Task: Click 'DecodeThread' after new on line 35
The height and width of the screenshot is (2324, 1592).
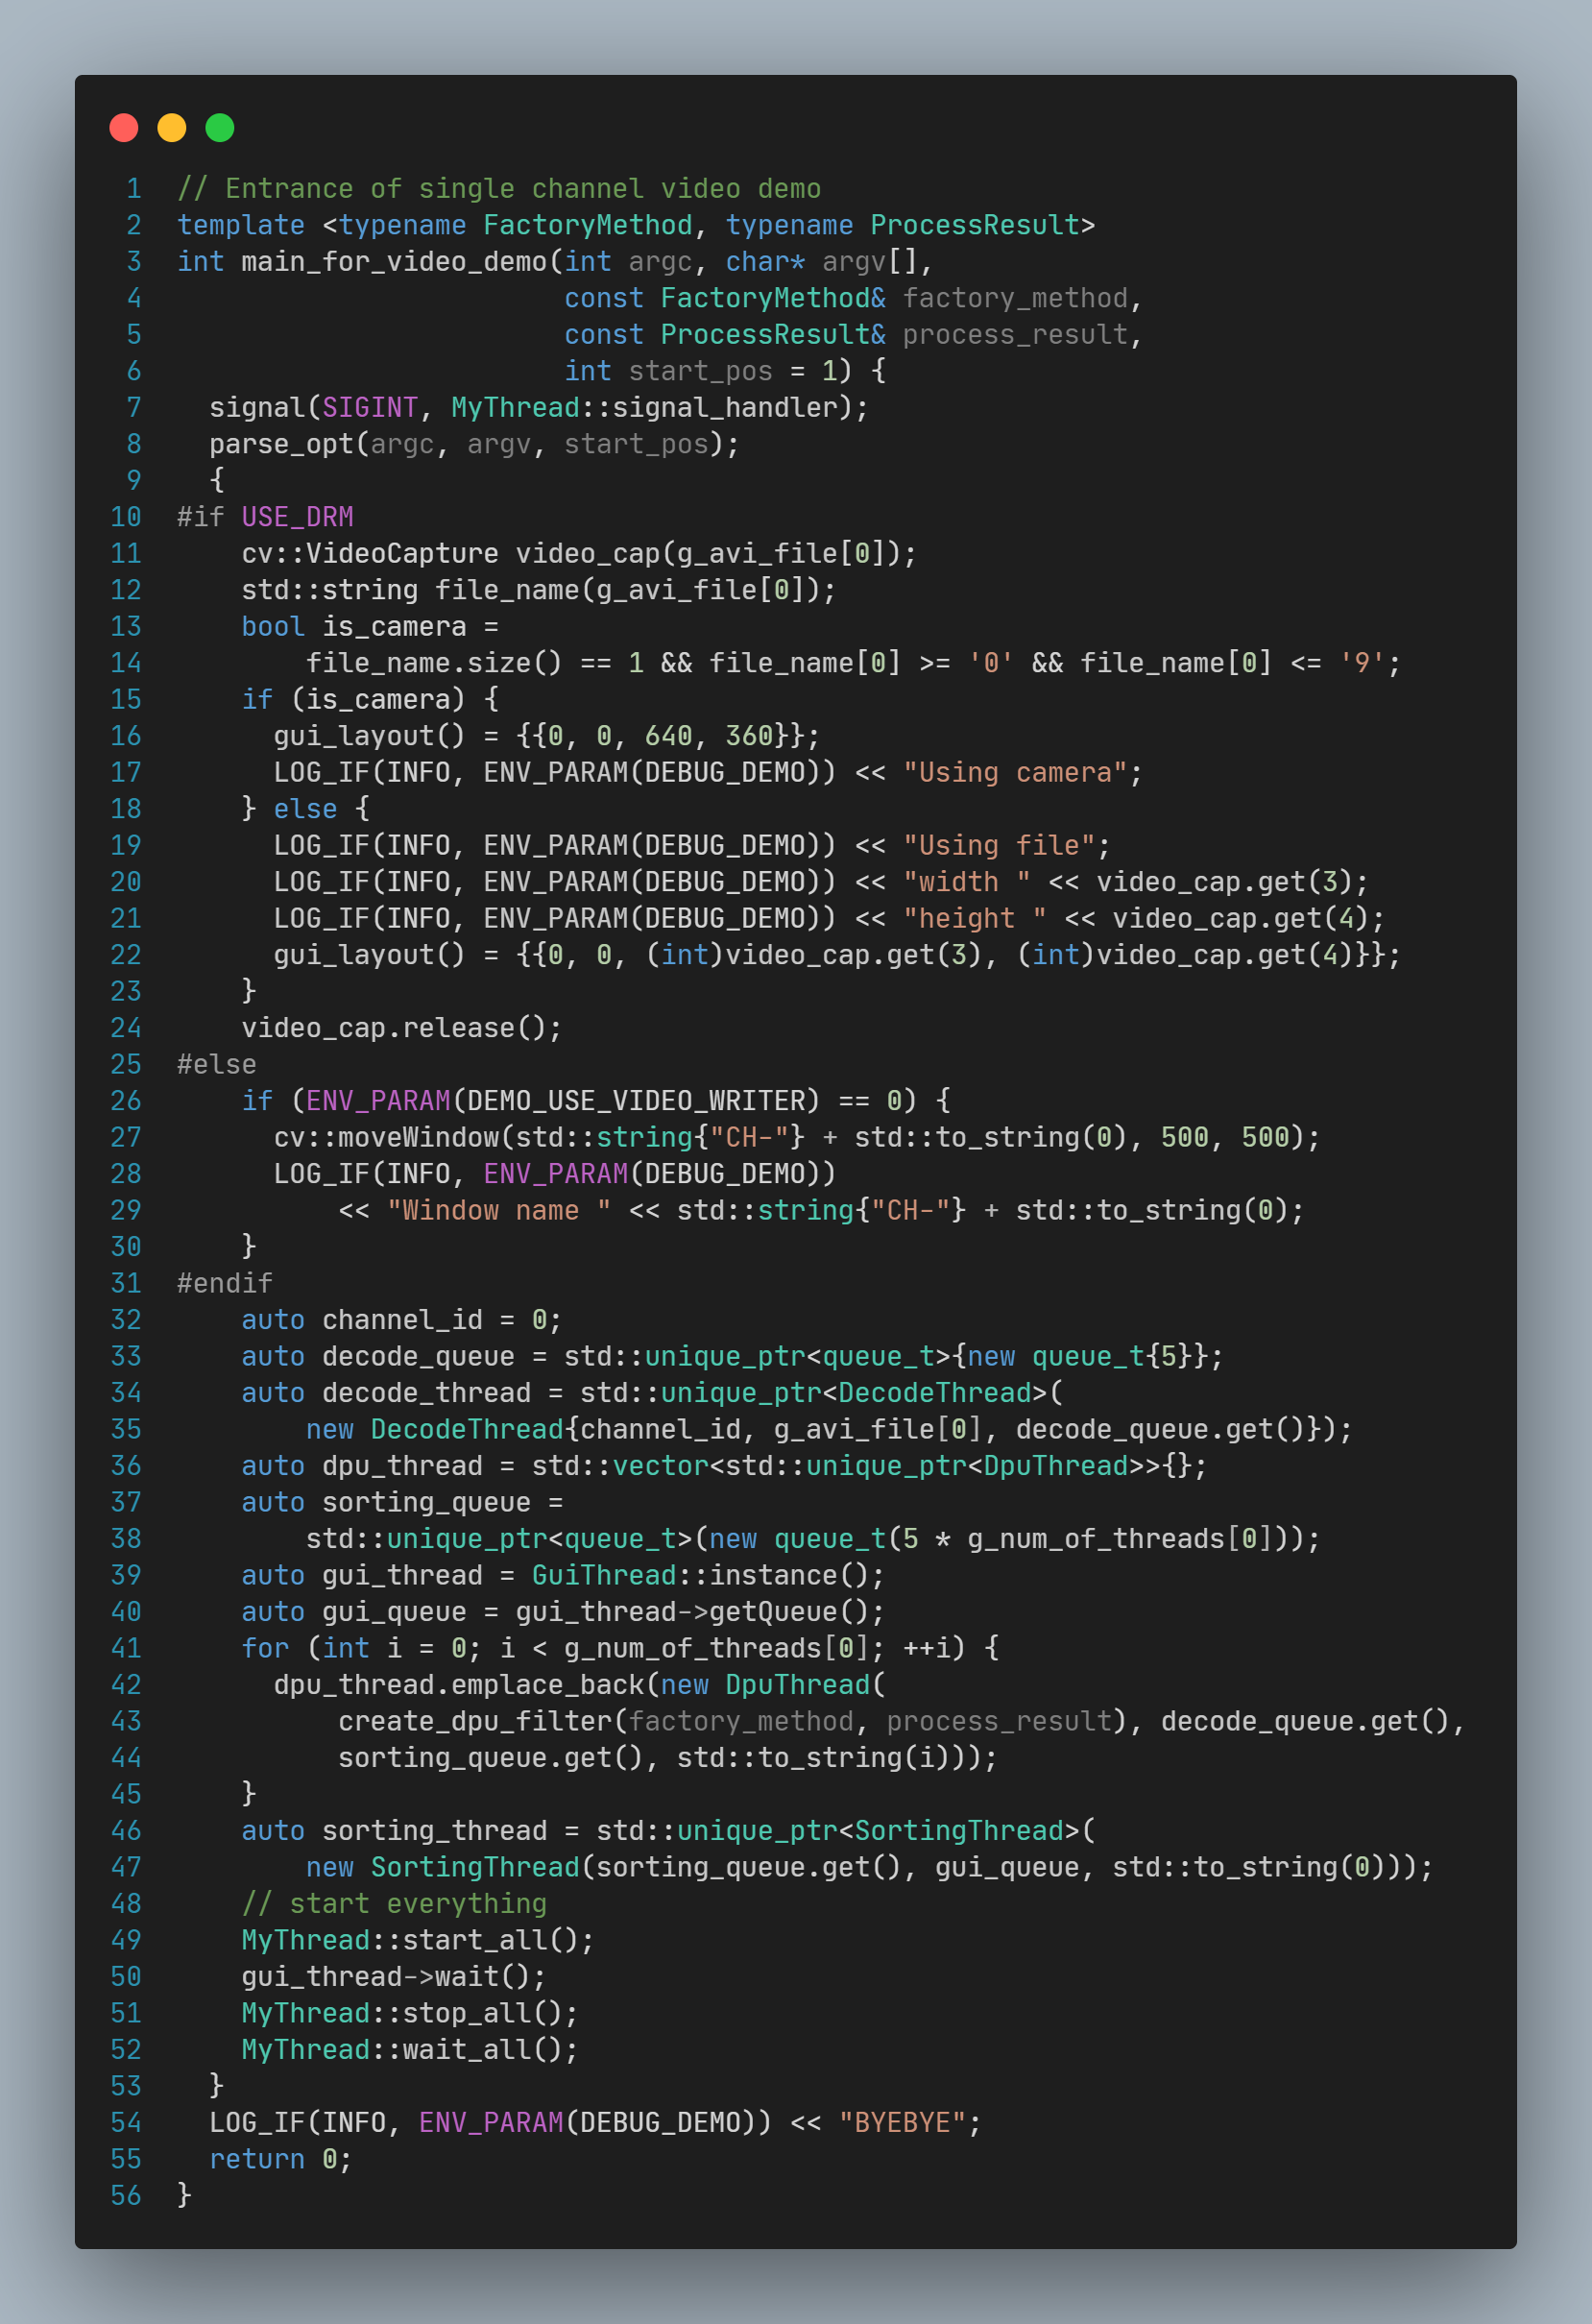Action: [x=467, y=1430]
